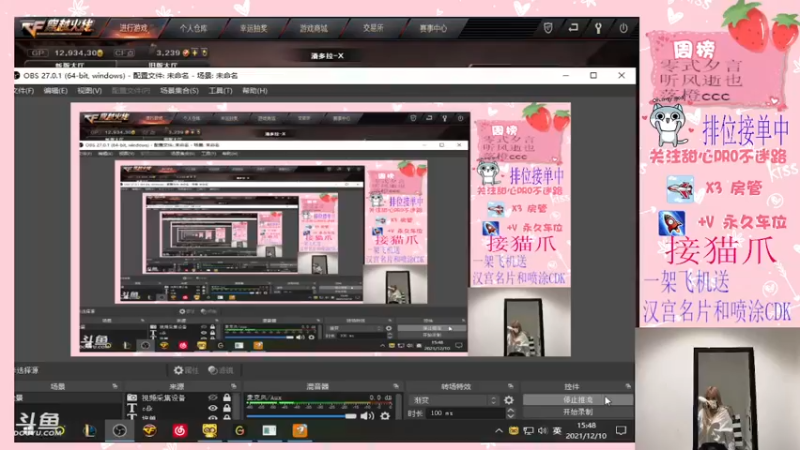Image resolution: width=800 pixels, height=450 pixels.
Task: Open source 滤镜 filters button
Action: (221, 370)
